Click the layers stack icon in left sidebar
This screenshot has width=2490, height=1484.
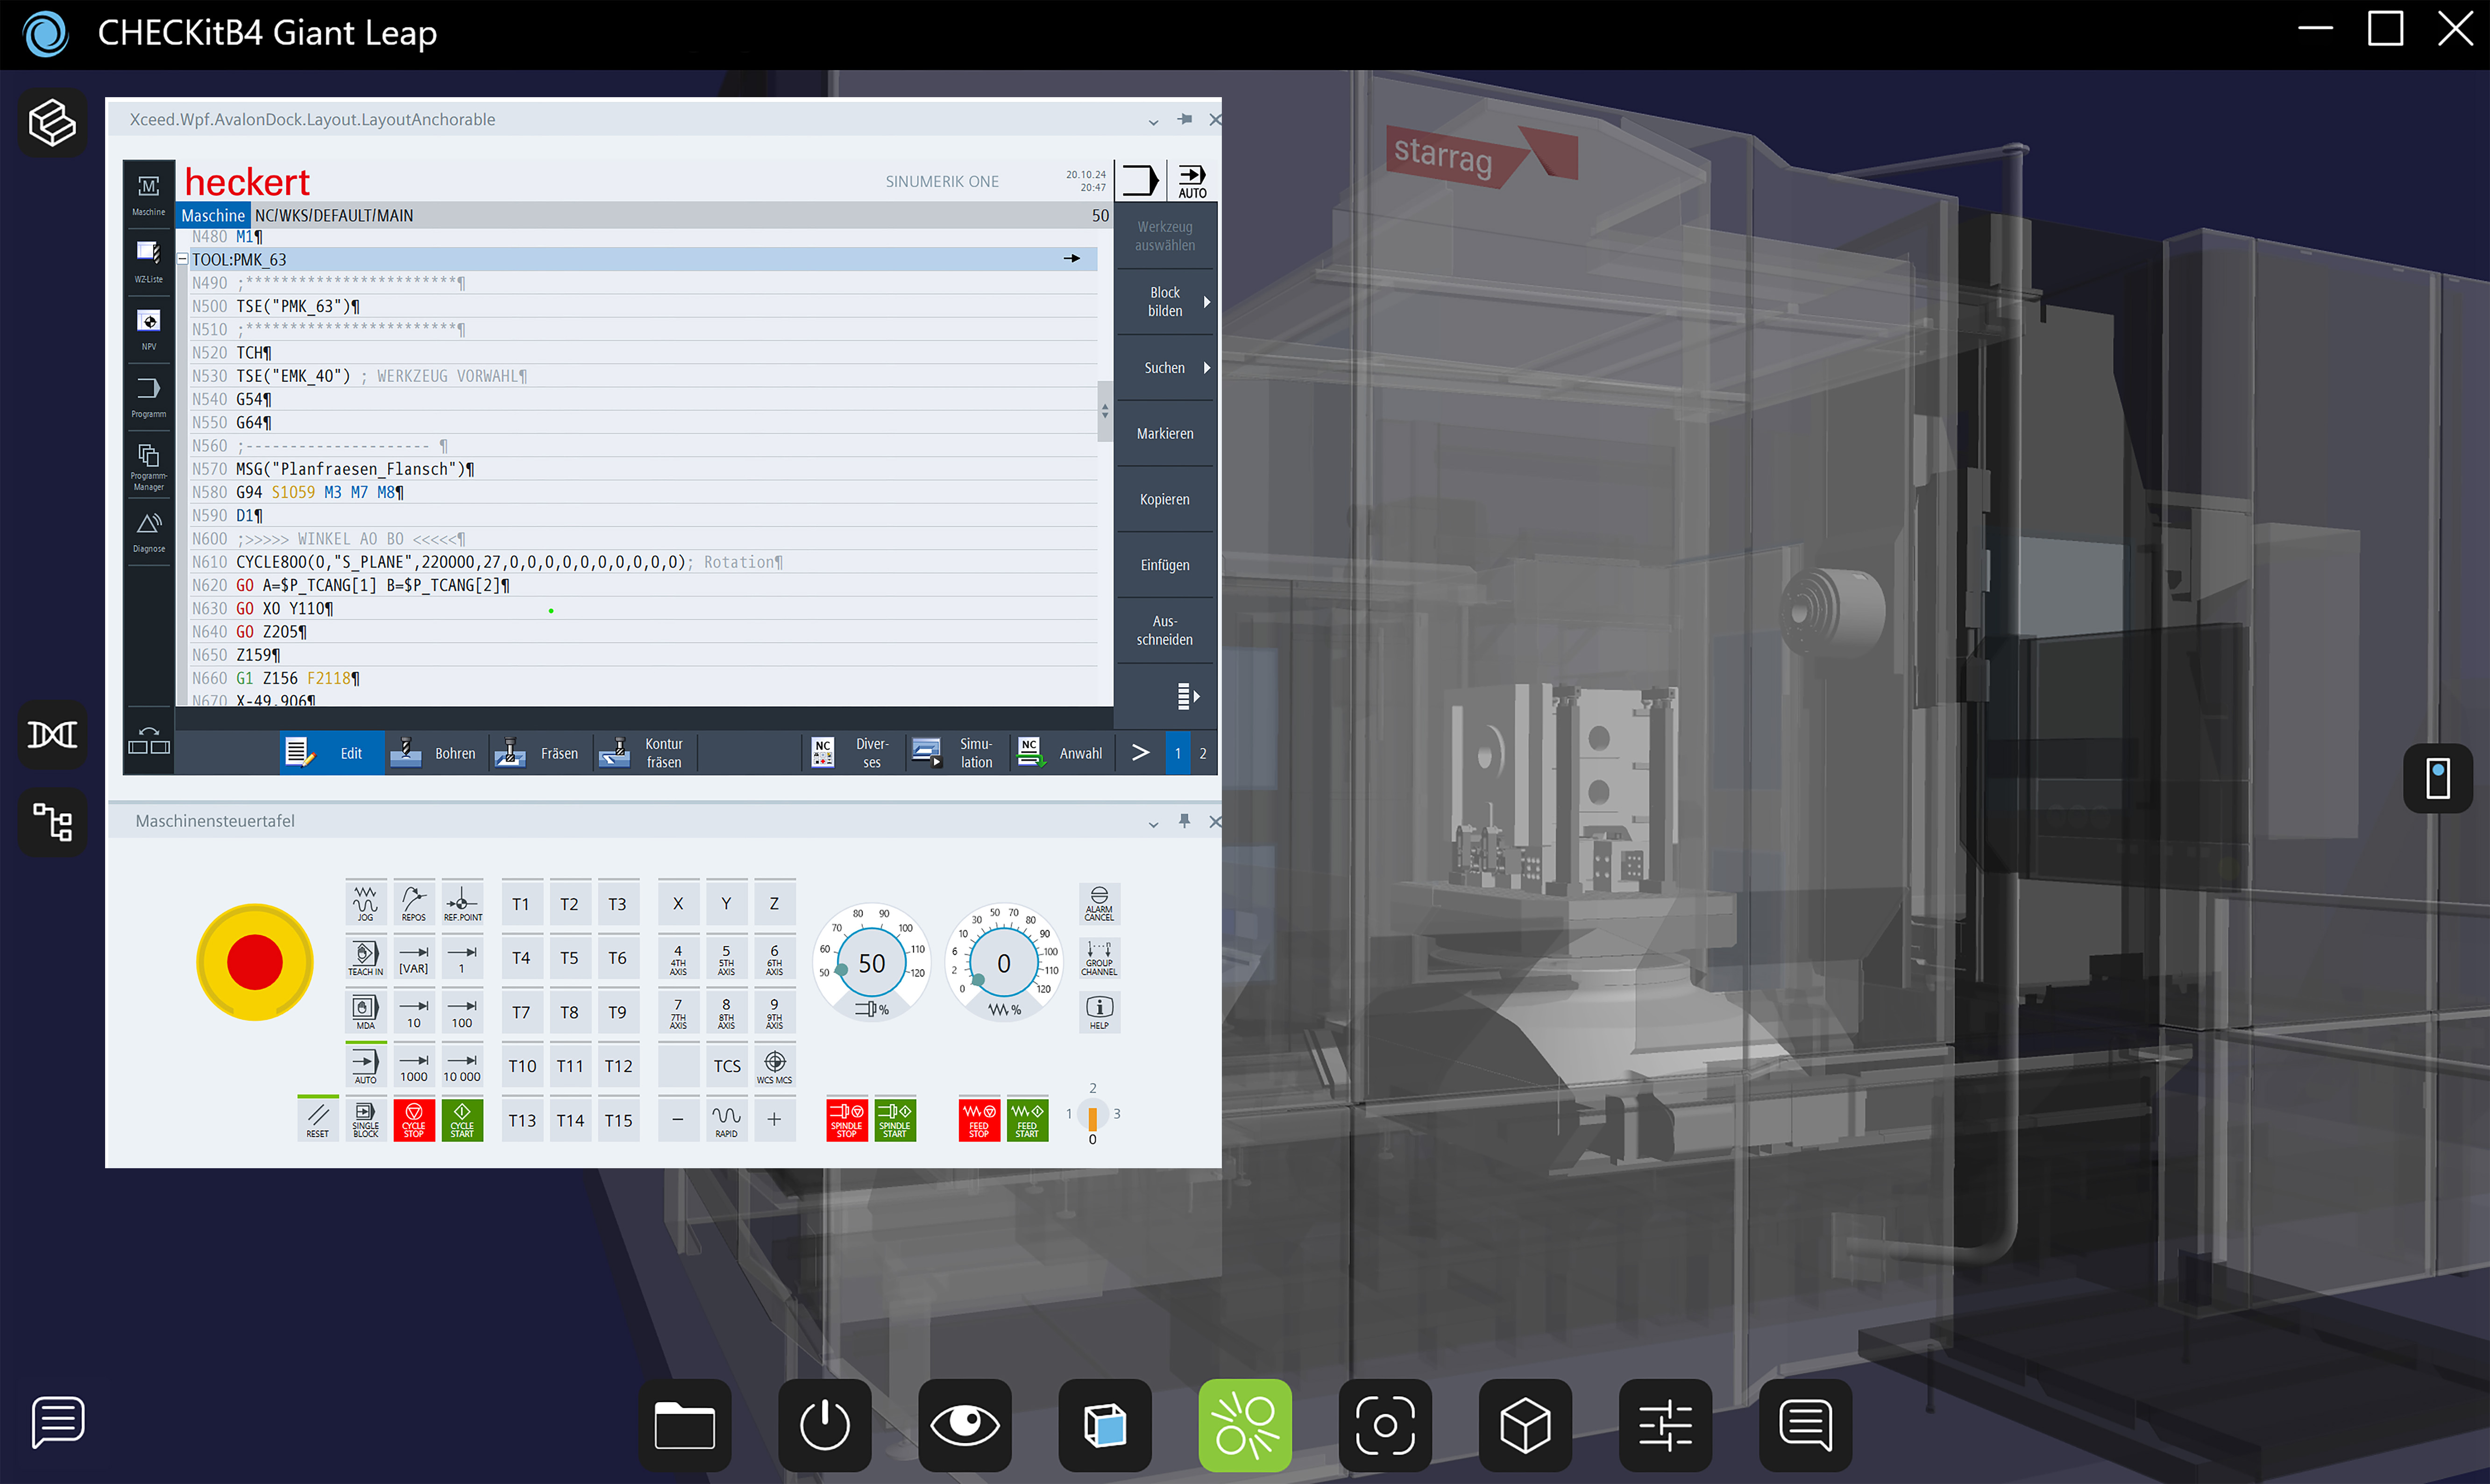52,123
